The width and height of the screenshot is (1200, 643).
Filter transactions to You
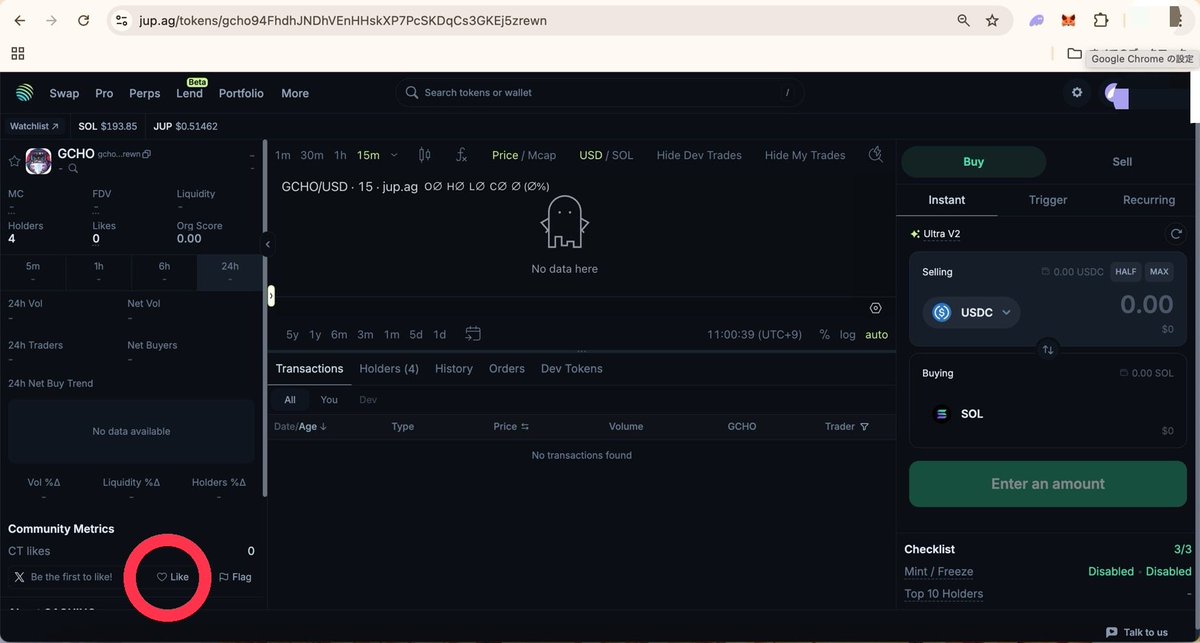coord(329,400)
